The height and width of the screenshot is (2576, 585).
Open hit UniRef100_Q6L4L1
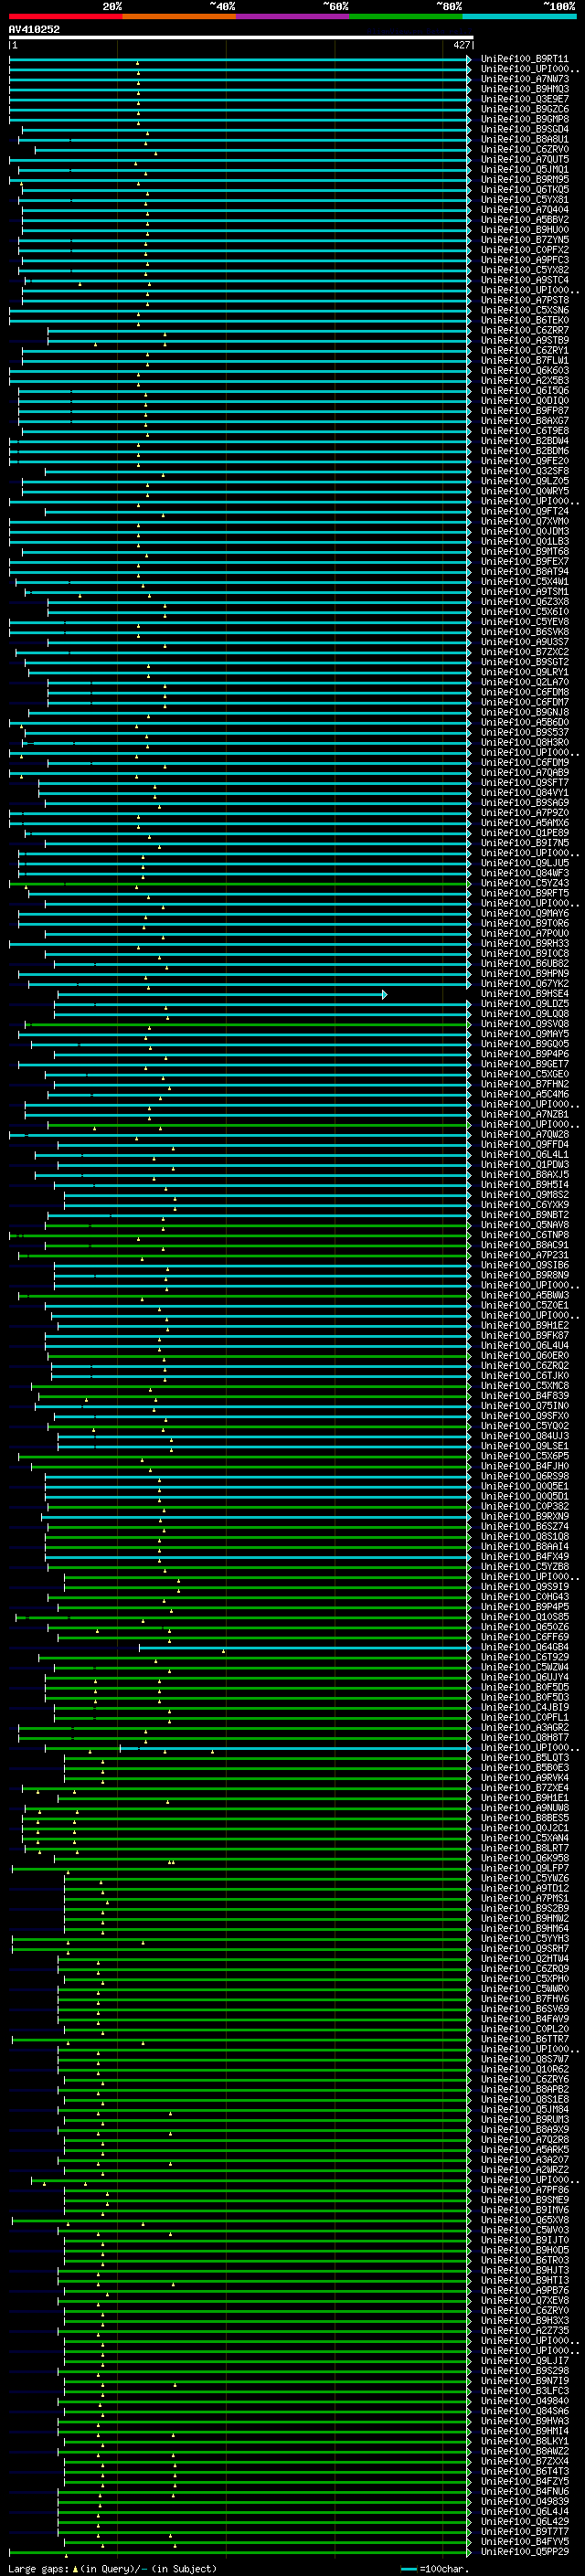[x=524, y=1154]
